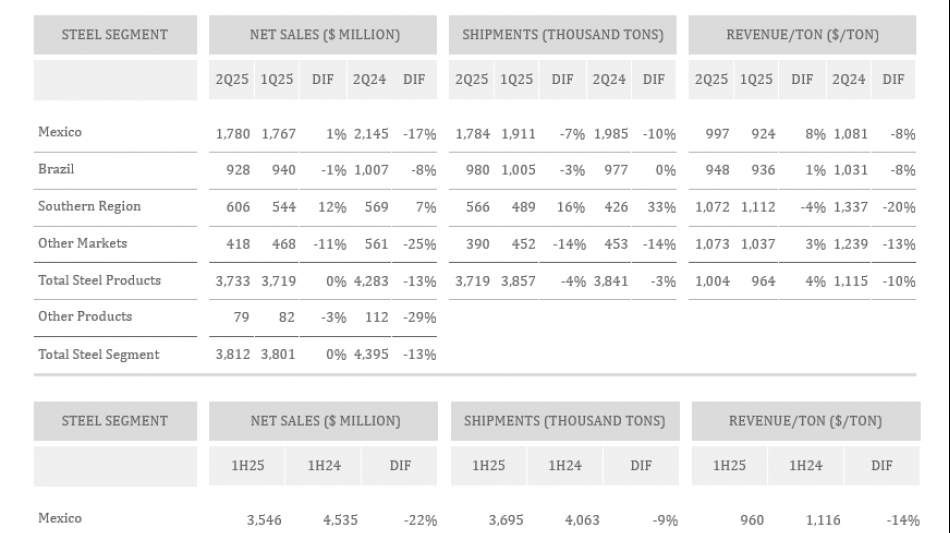Click the 4,063 half-year shipments value

(565, 520)
